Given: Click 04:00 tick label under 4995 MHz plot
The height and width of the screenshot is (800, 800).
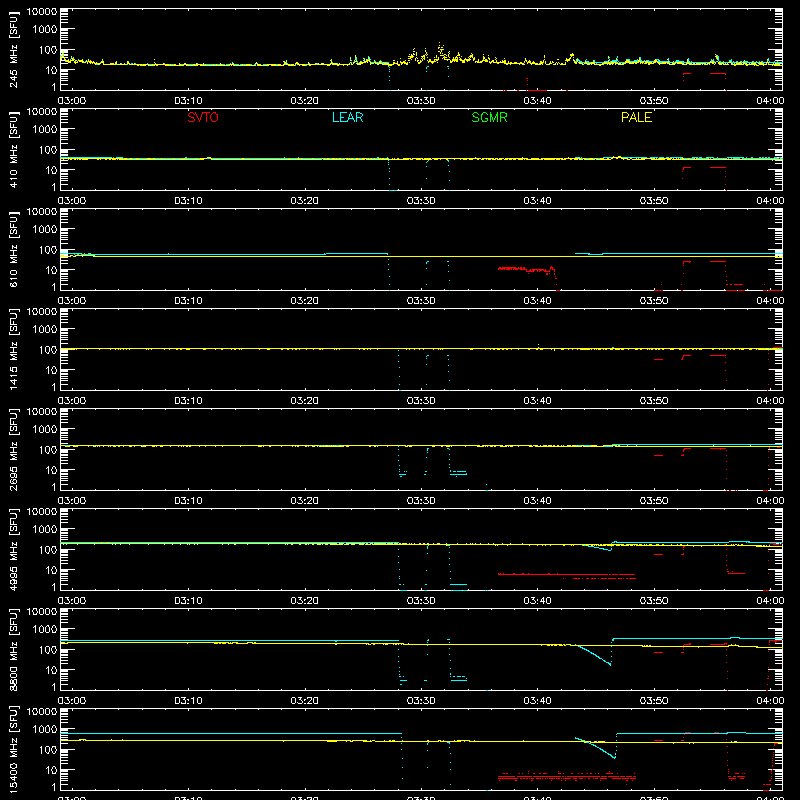Looking at the screenshot, I should click(770, 601).
